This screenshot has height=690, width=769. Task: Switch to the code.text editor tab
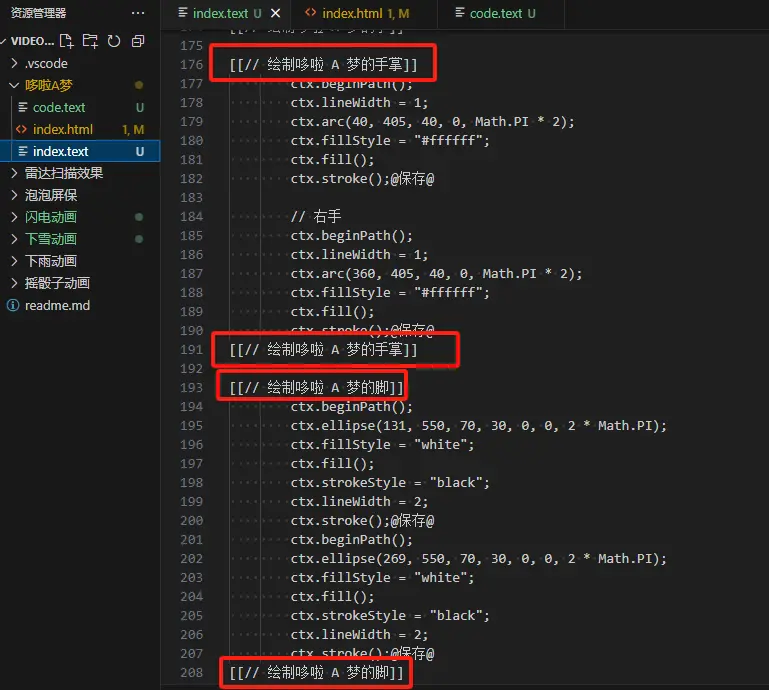coord(501,13)
